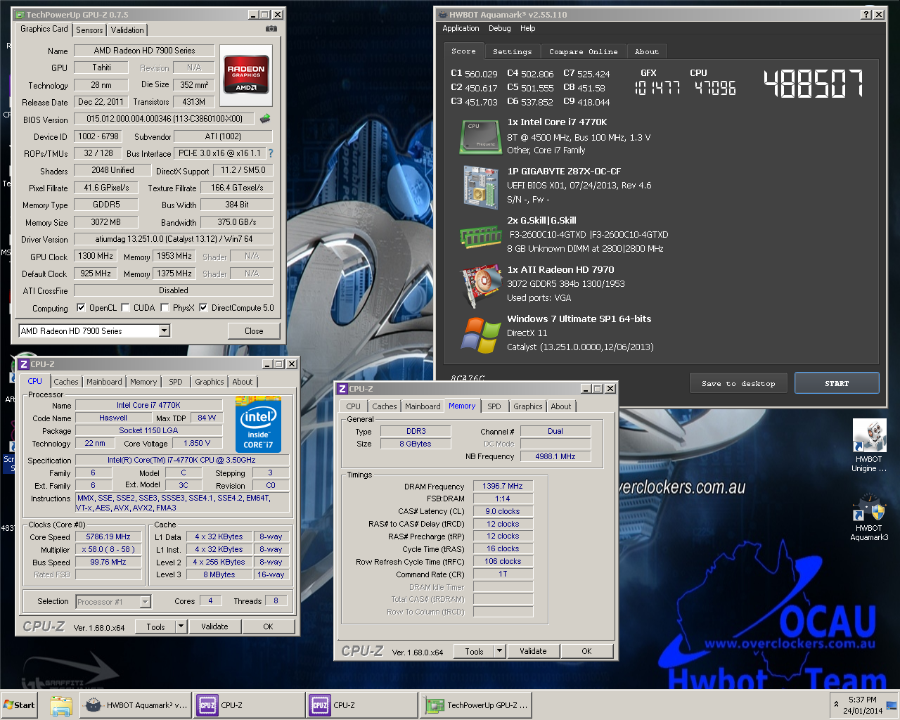Click OK button in memory CPU-Z window
Viewport: 900px width, 720px height.
(587, 651)
